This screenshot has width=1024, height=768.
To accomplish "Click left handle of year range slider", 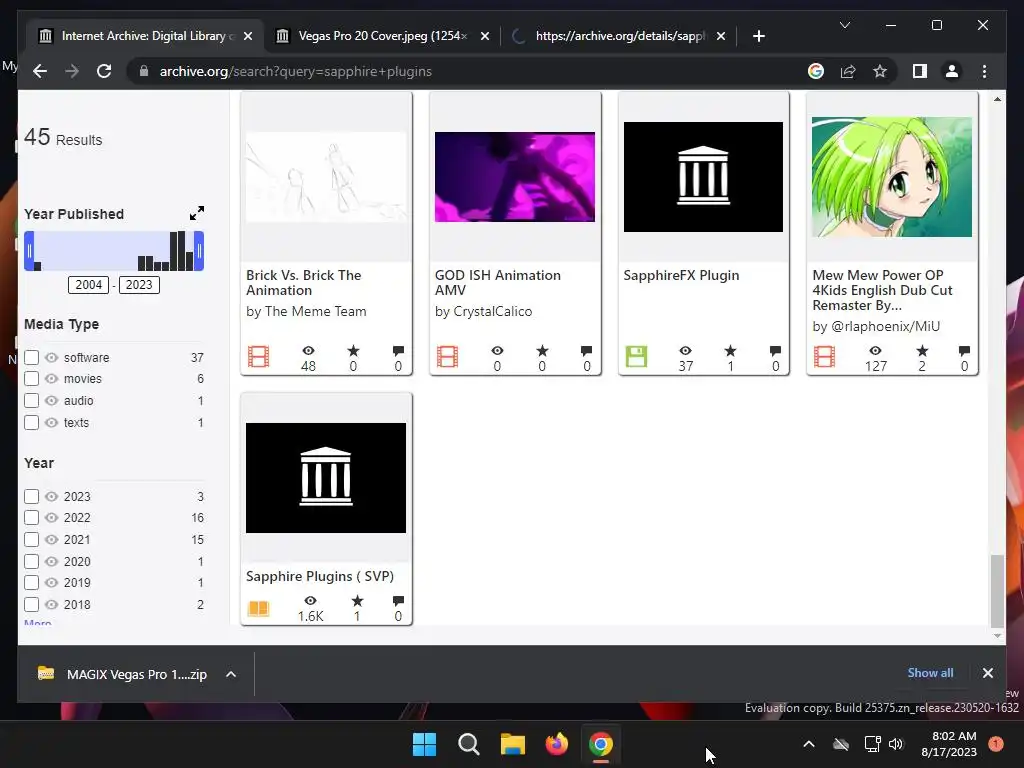I will [29, 251].
